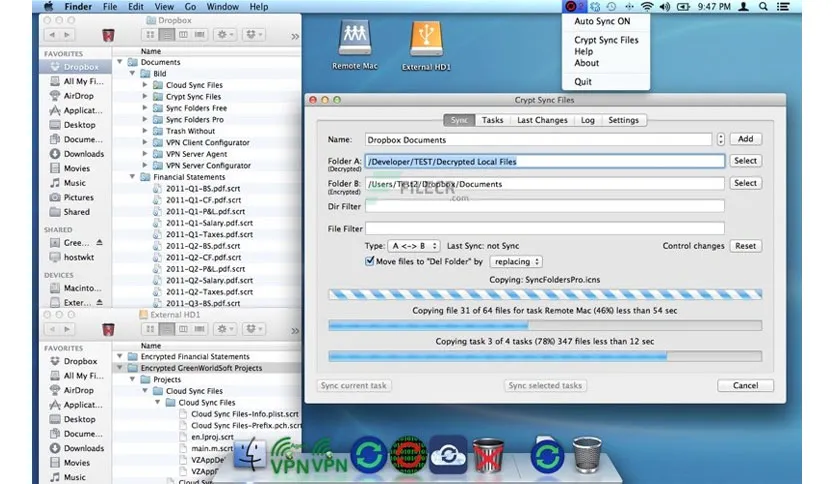This screenshot has height=484, width=836.
Task: Expand Encrypted Financial Statements in External HD1
Action: click(120, 356)
